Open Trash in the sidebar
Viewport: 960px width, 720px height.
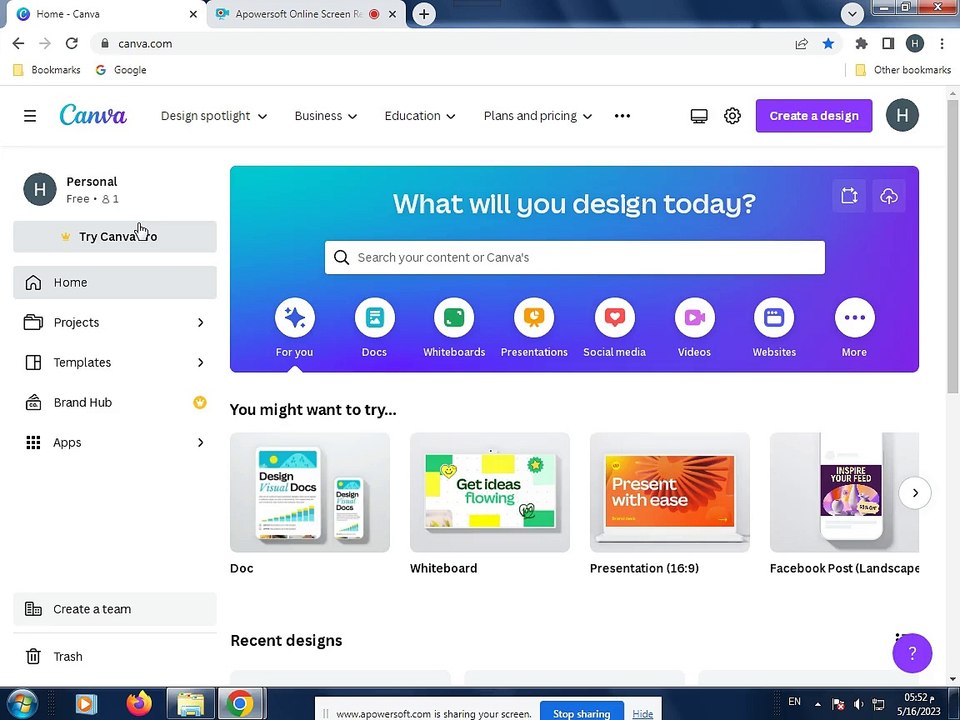pyautogui.click(x=114, y=656)
